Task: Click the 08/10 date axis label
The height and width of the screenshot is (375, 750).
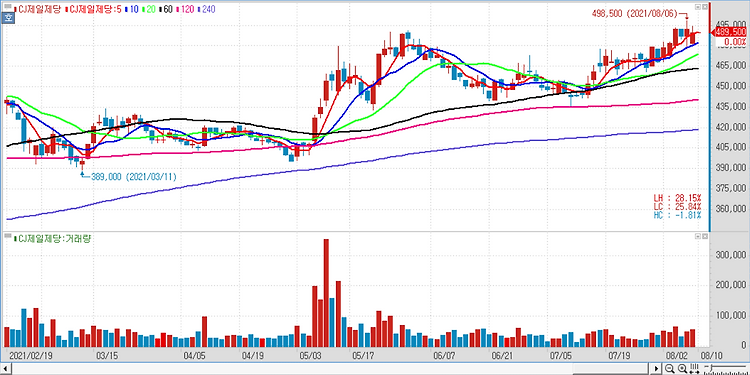Action: pos(711,355)
